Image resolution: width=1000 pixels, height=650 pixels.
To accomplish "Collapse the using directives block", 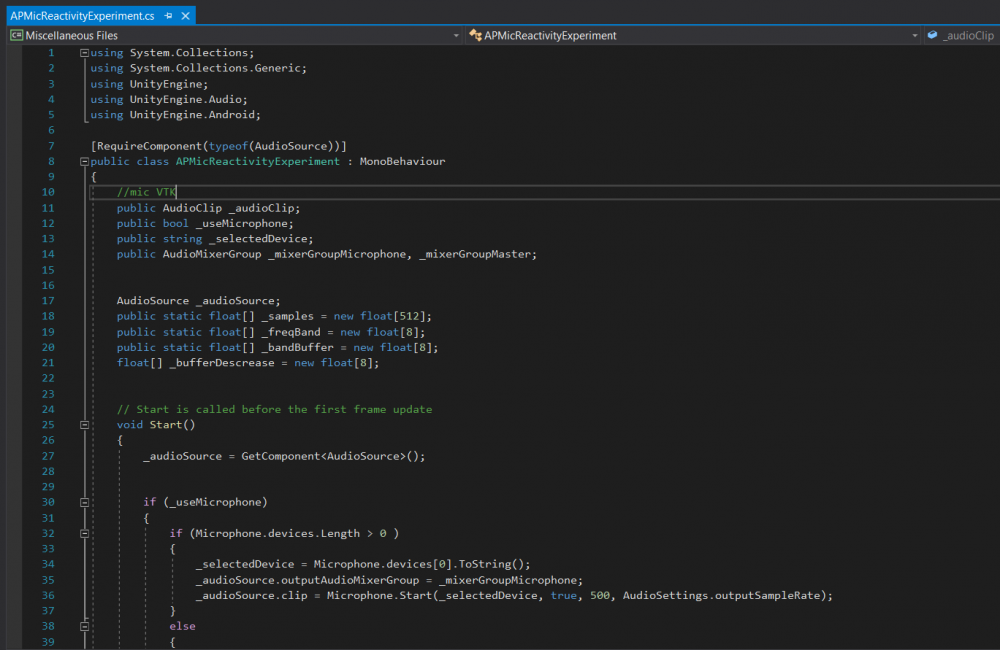I will pyautogui.click(x=84, y=53).
